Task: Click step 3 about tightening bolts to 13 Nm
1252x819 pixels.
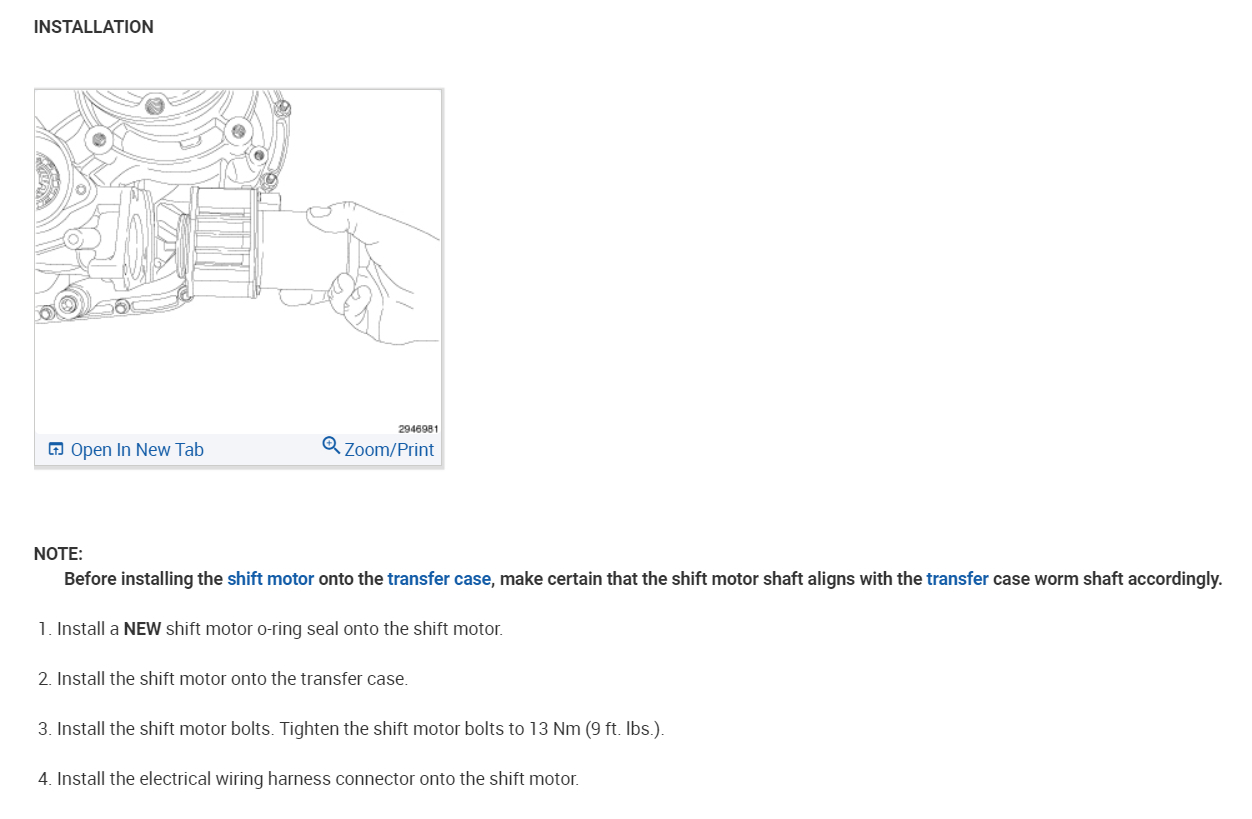Action: [351, 729]
